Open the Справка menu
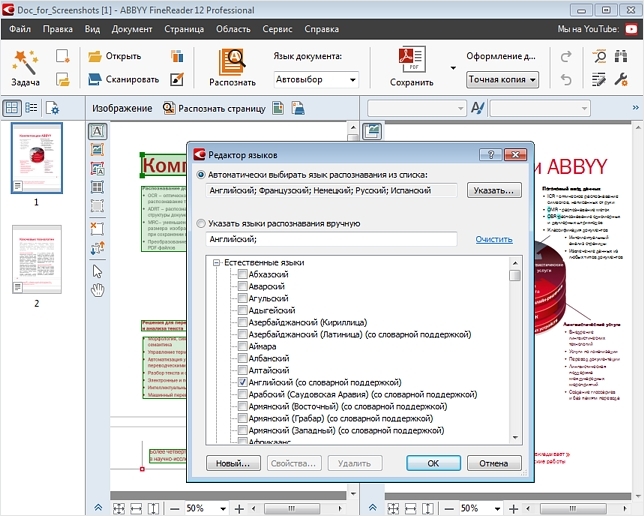Screen dimensions: 644x516 [322, 29]
